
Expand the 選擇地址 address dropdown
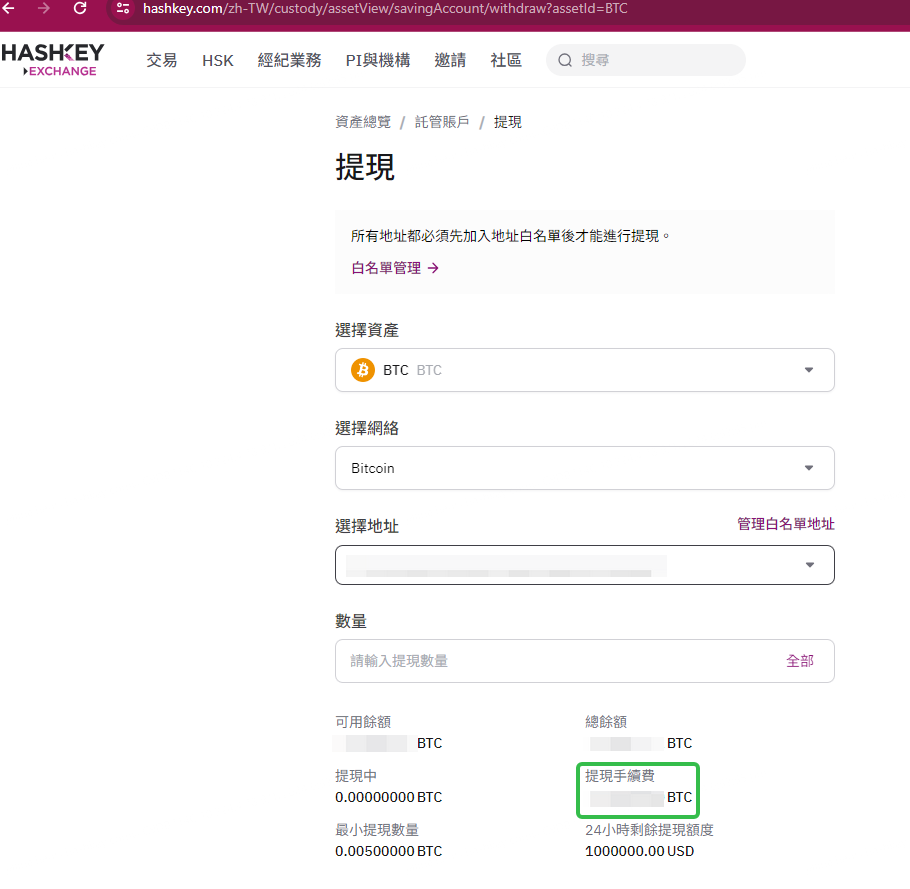[x=584, y=565]
